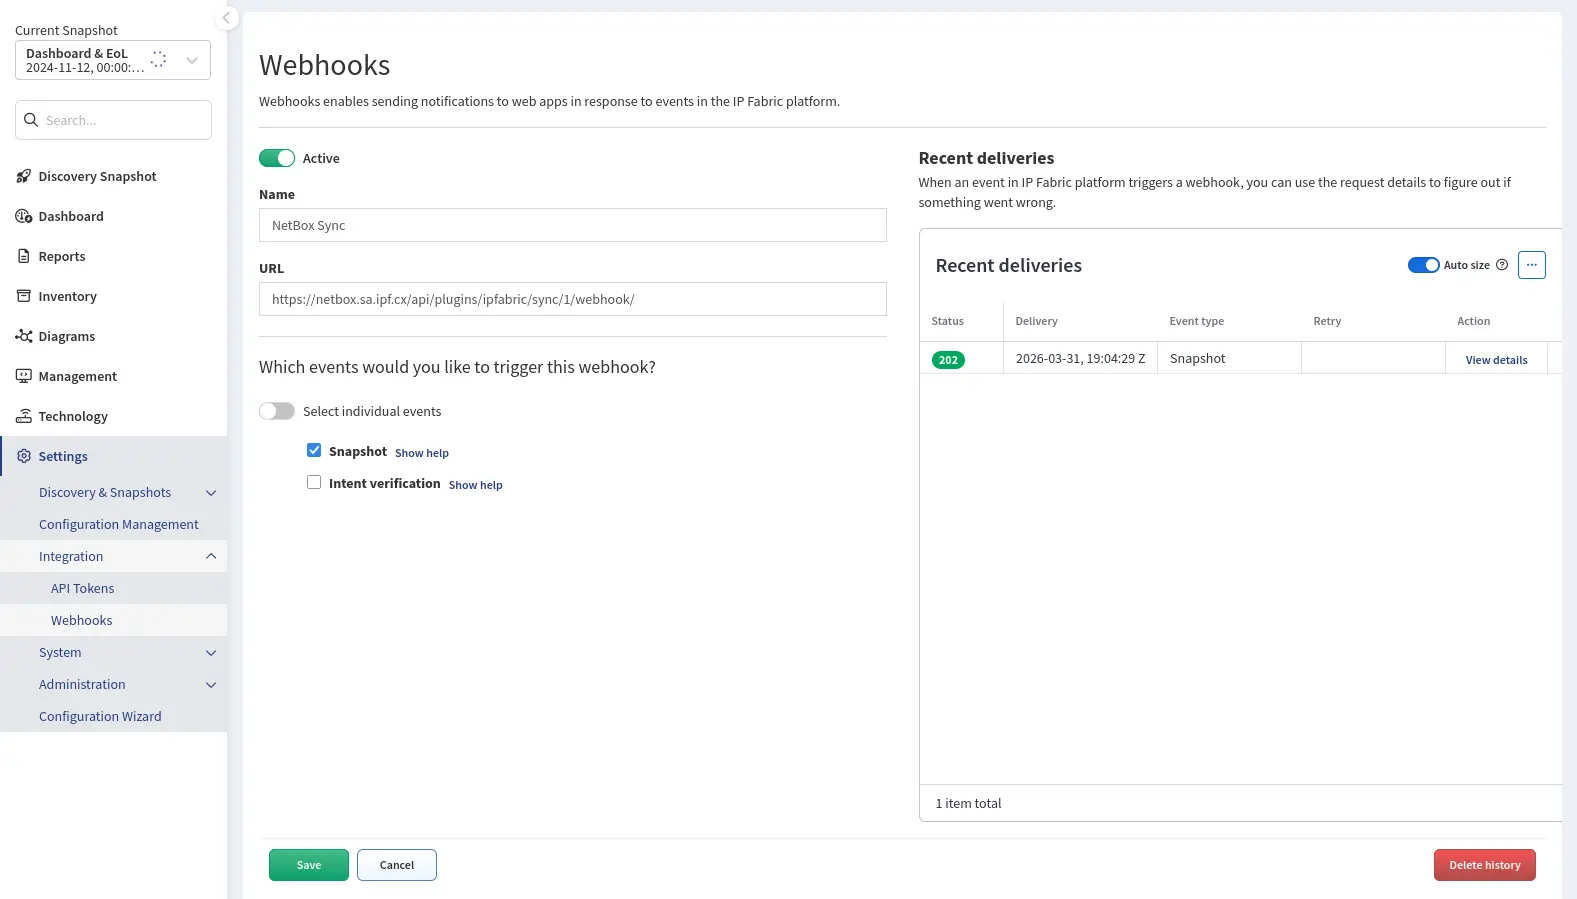Open the Current Snapshot dropdown
1577x899 pixels.
tap(191, 60)
